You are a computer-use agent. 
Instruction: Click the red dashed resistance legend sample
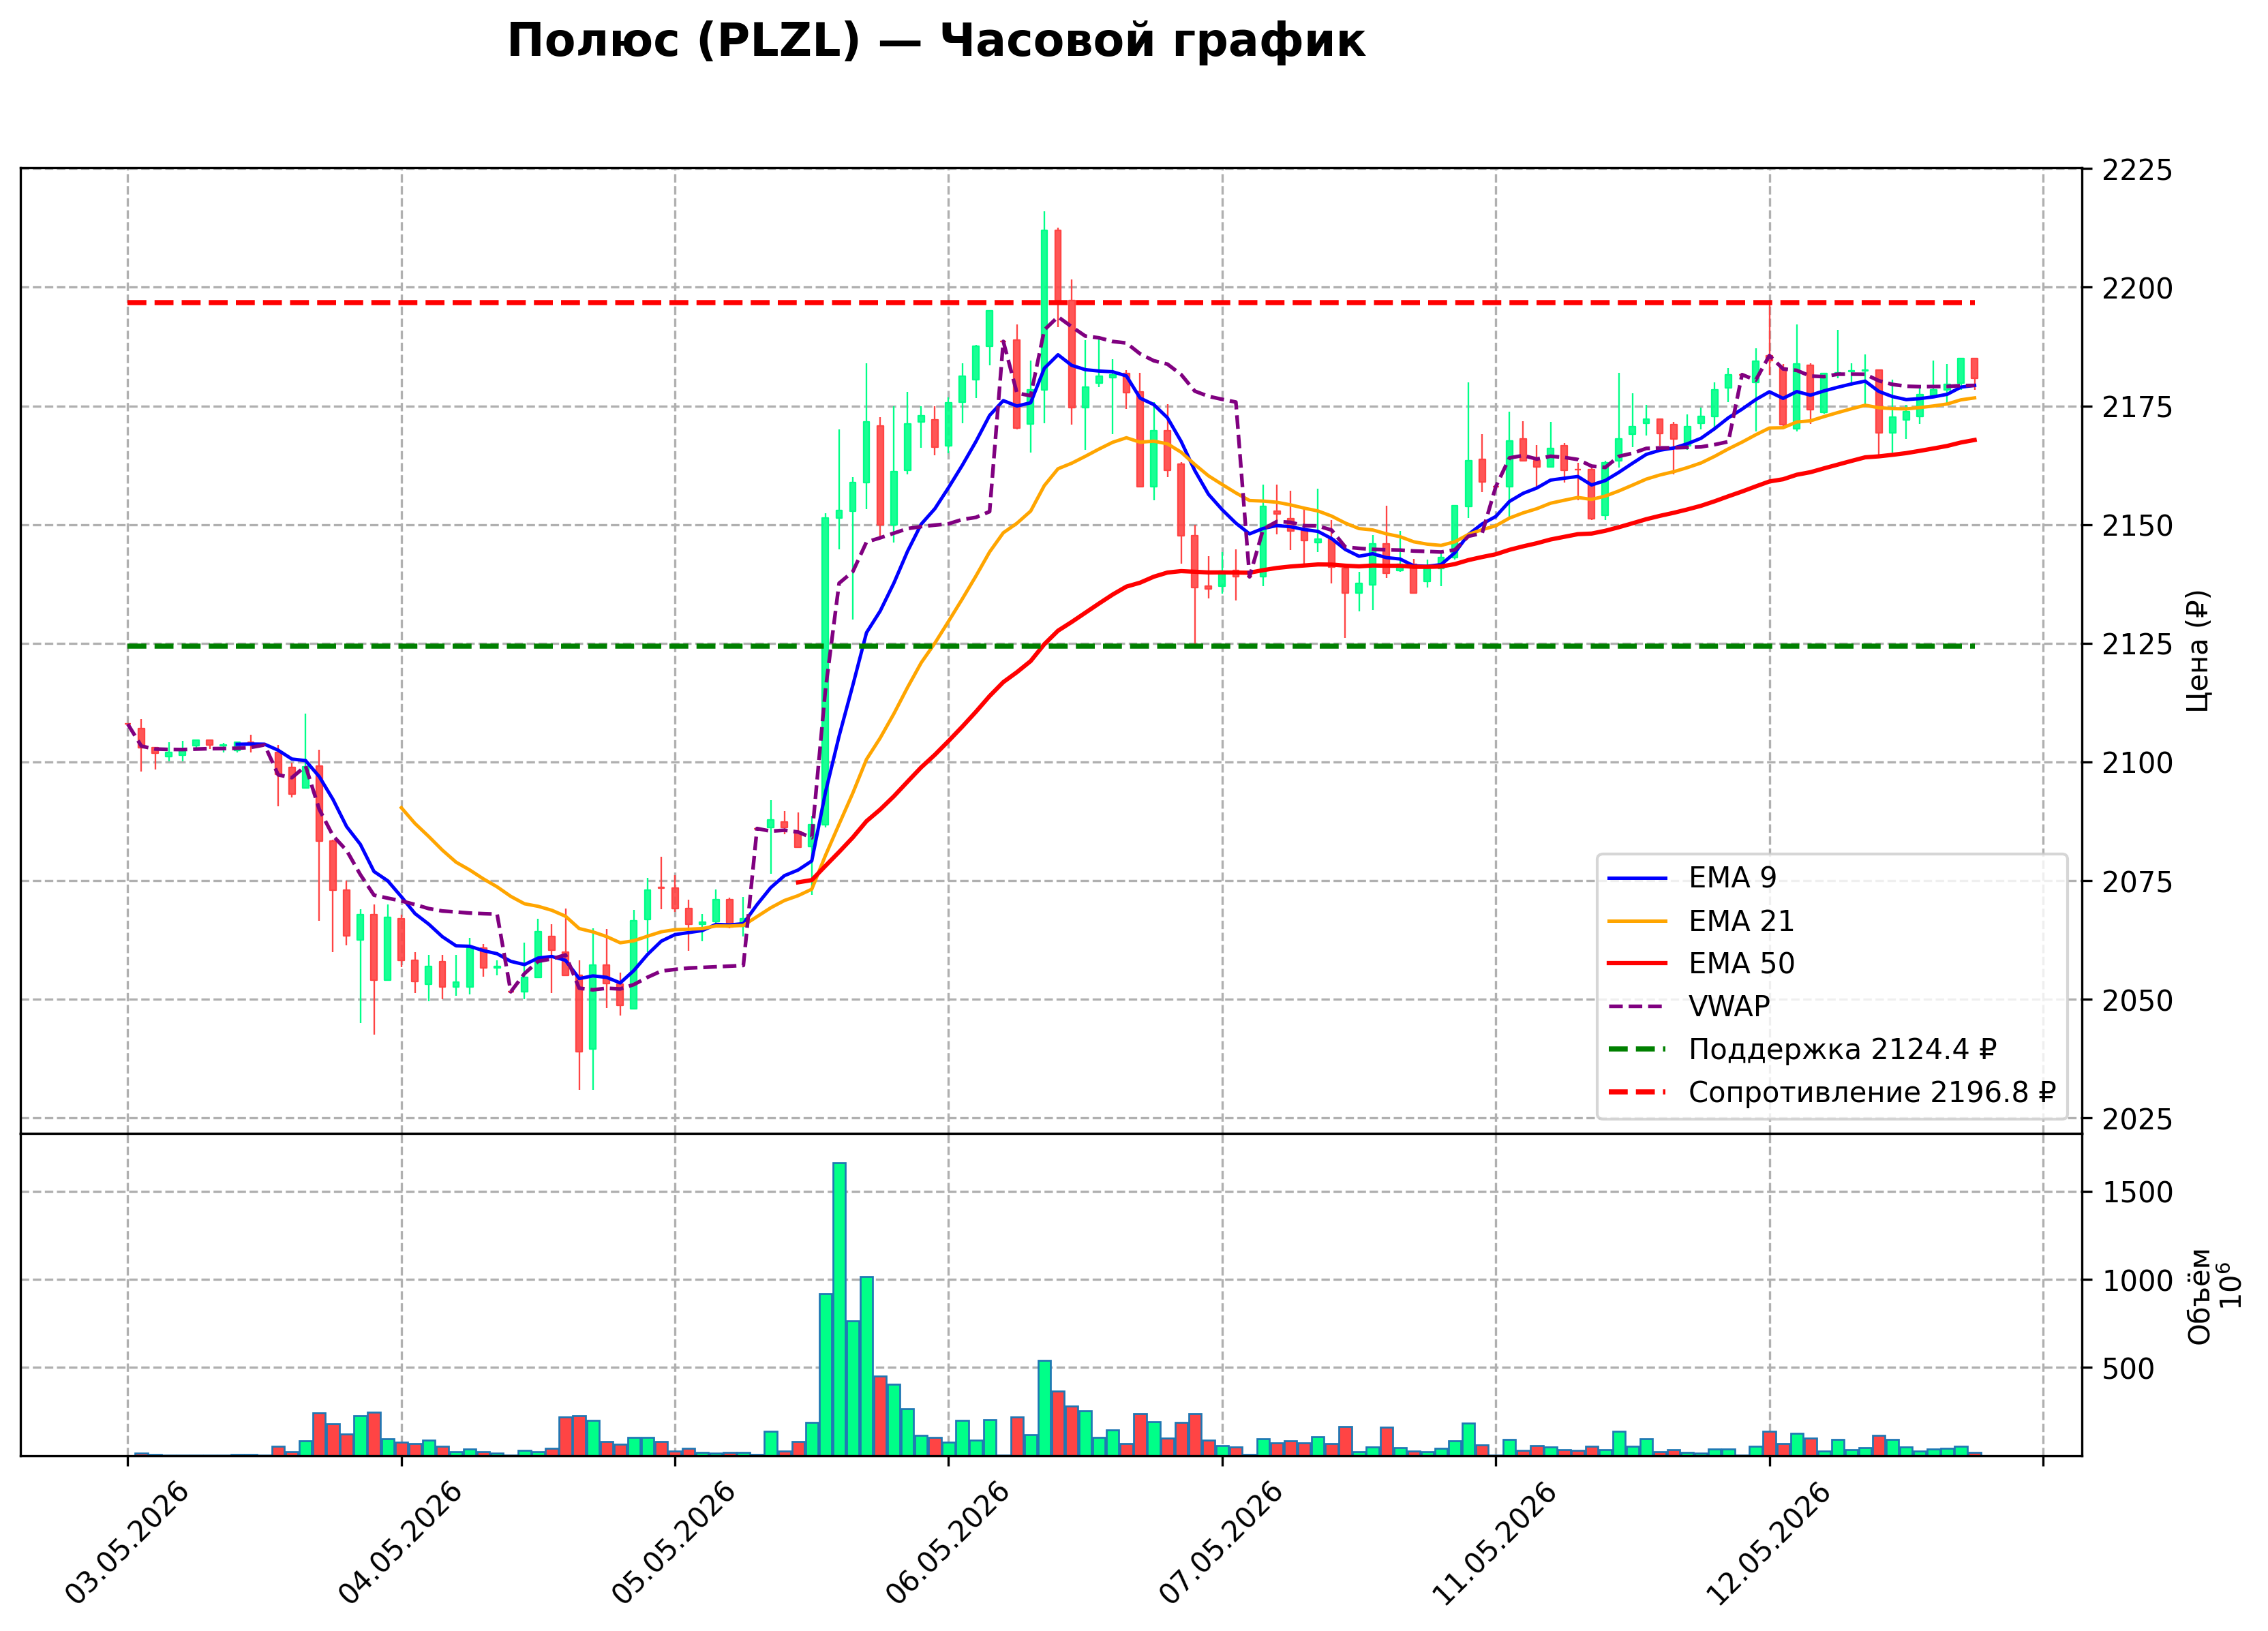[1637, 1093]
